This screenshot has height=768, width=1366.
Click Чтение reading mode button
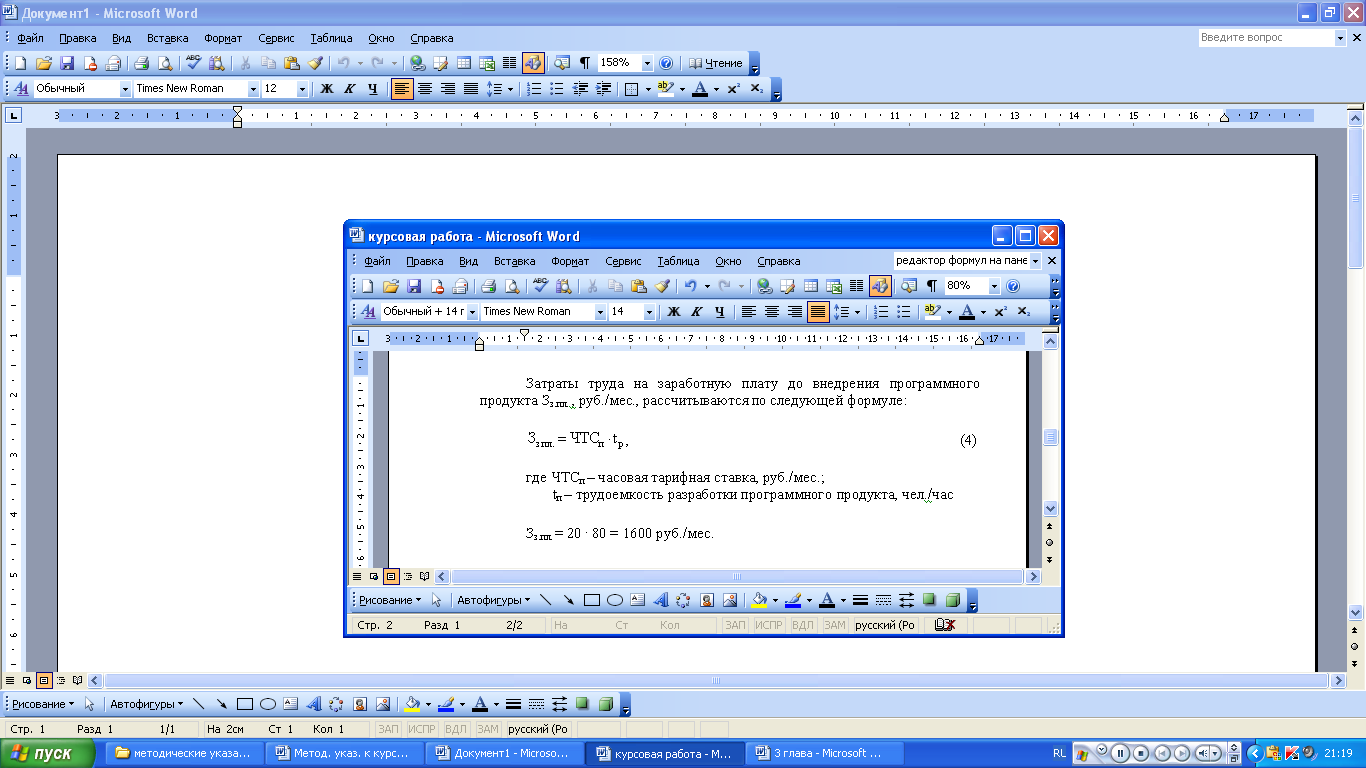[x=716, y=63]
